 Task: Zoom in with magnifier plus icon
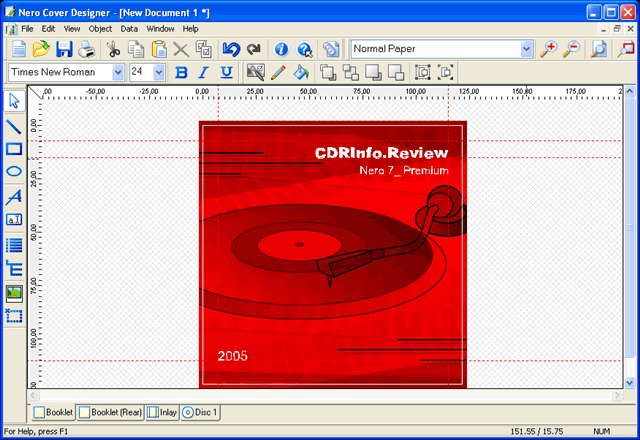pos(549,49)
